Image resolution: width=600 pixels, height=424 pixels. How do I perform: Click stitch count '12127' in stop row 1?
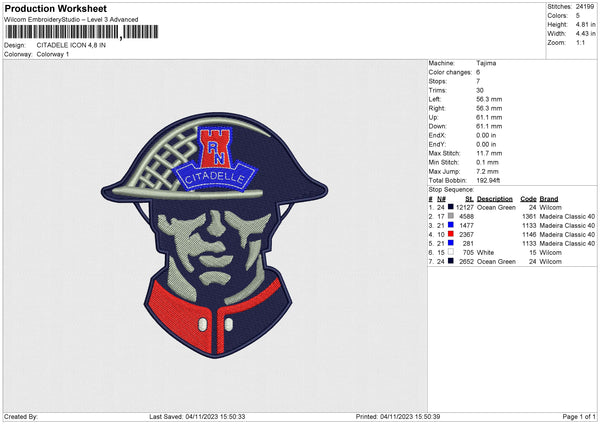point(465,207)
